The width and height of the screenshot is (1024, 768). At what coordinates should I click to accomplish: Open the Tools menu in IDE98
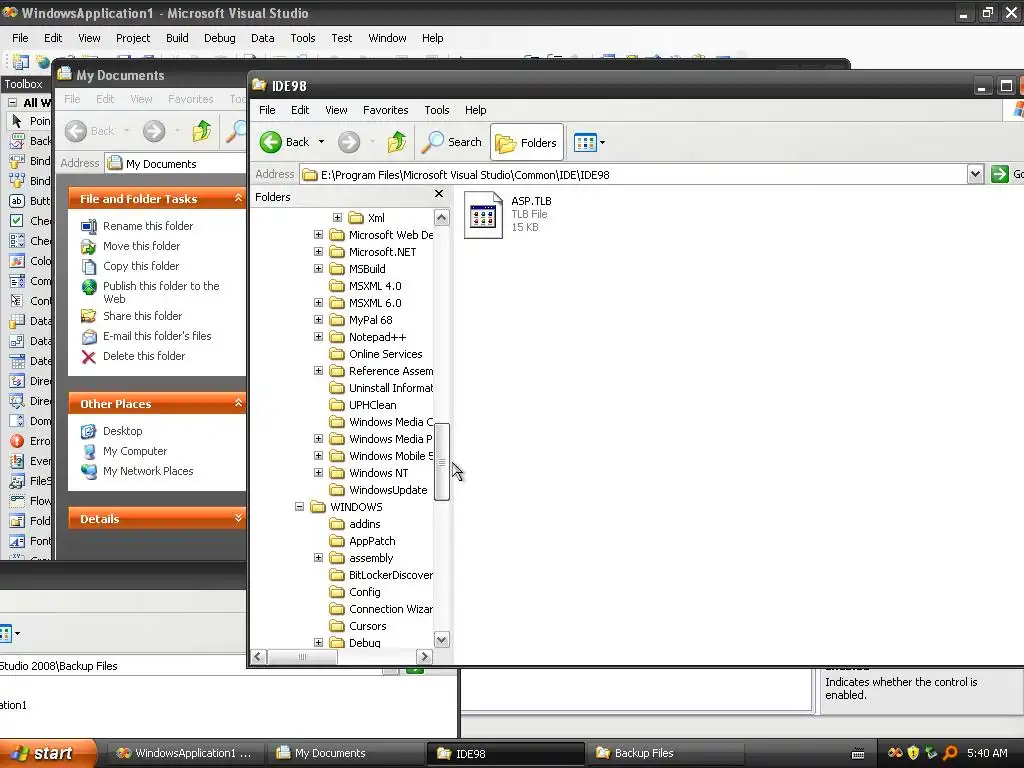[x=436, y=110]
